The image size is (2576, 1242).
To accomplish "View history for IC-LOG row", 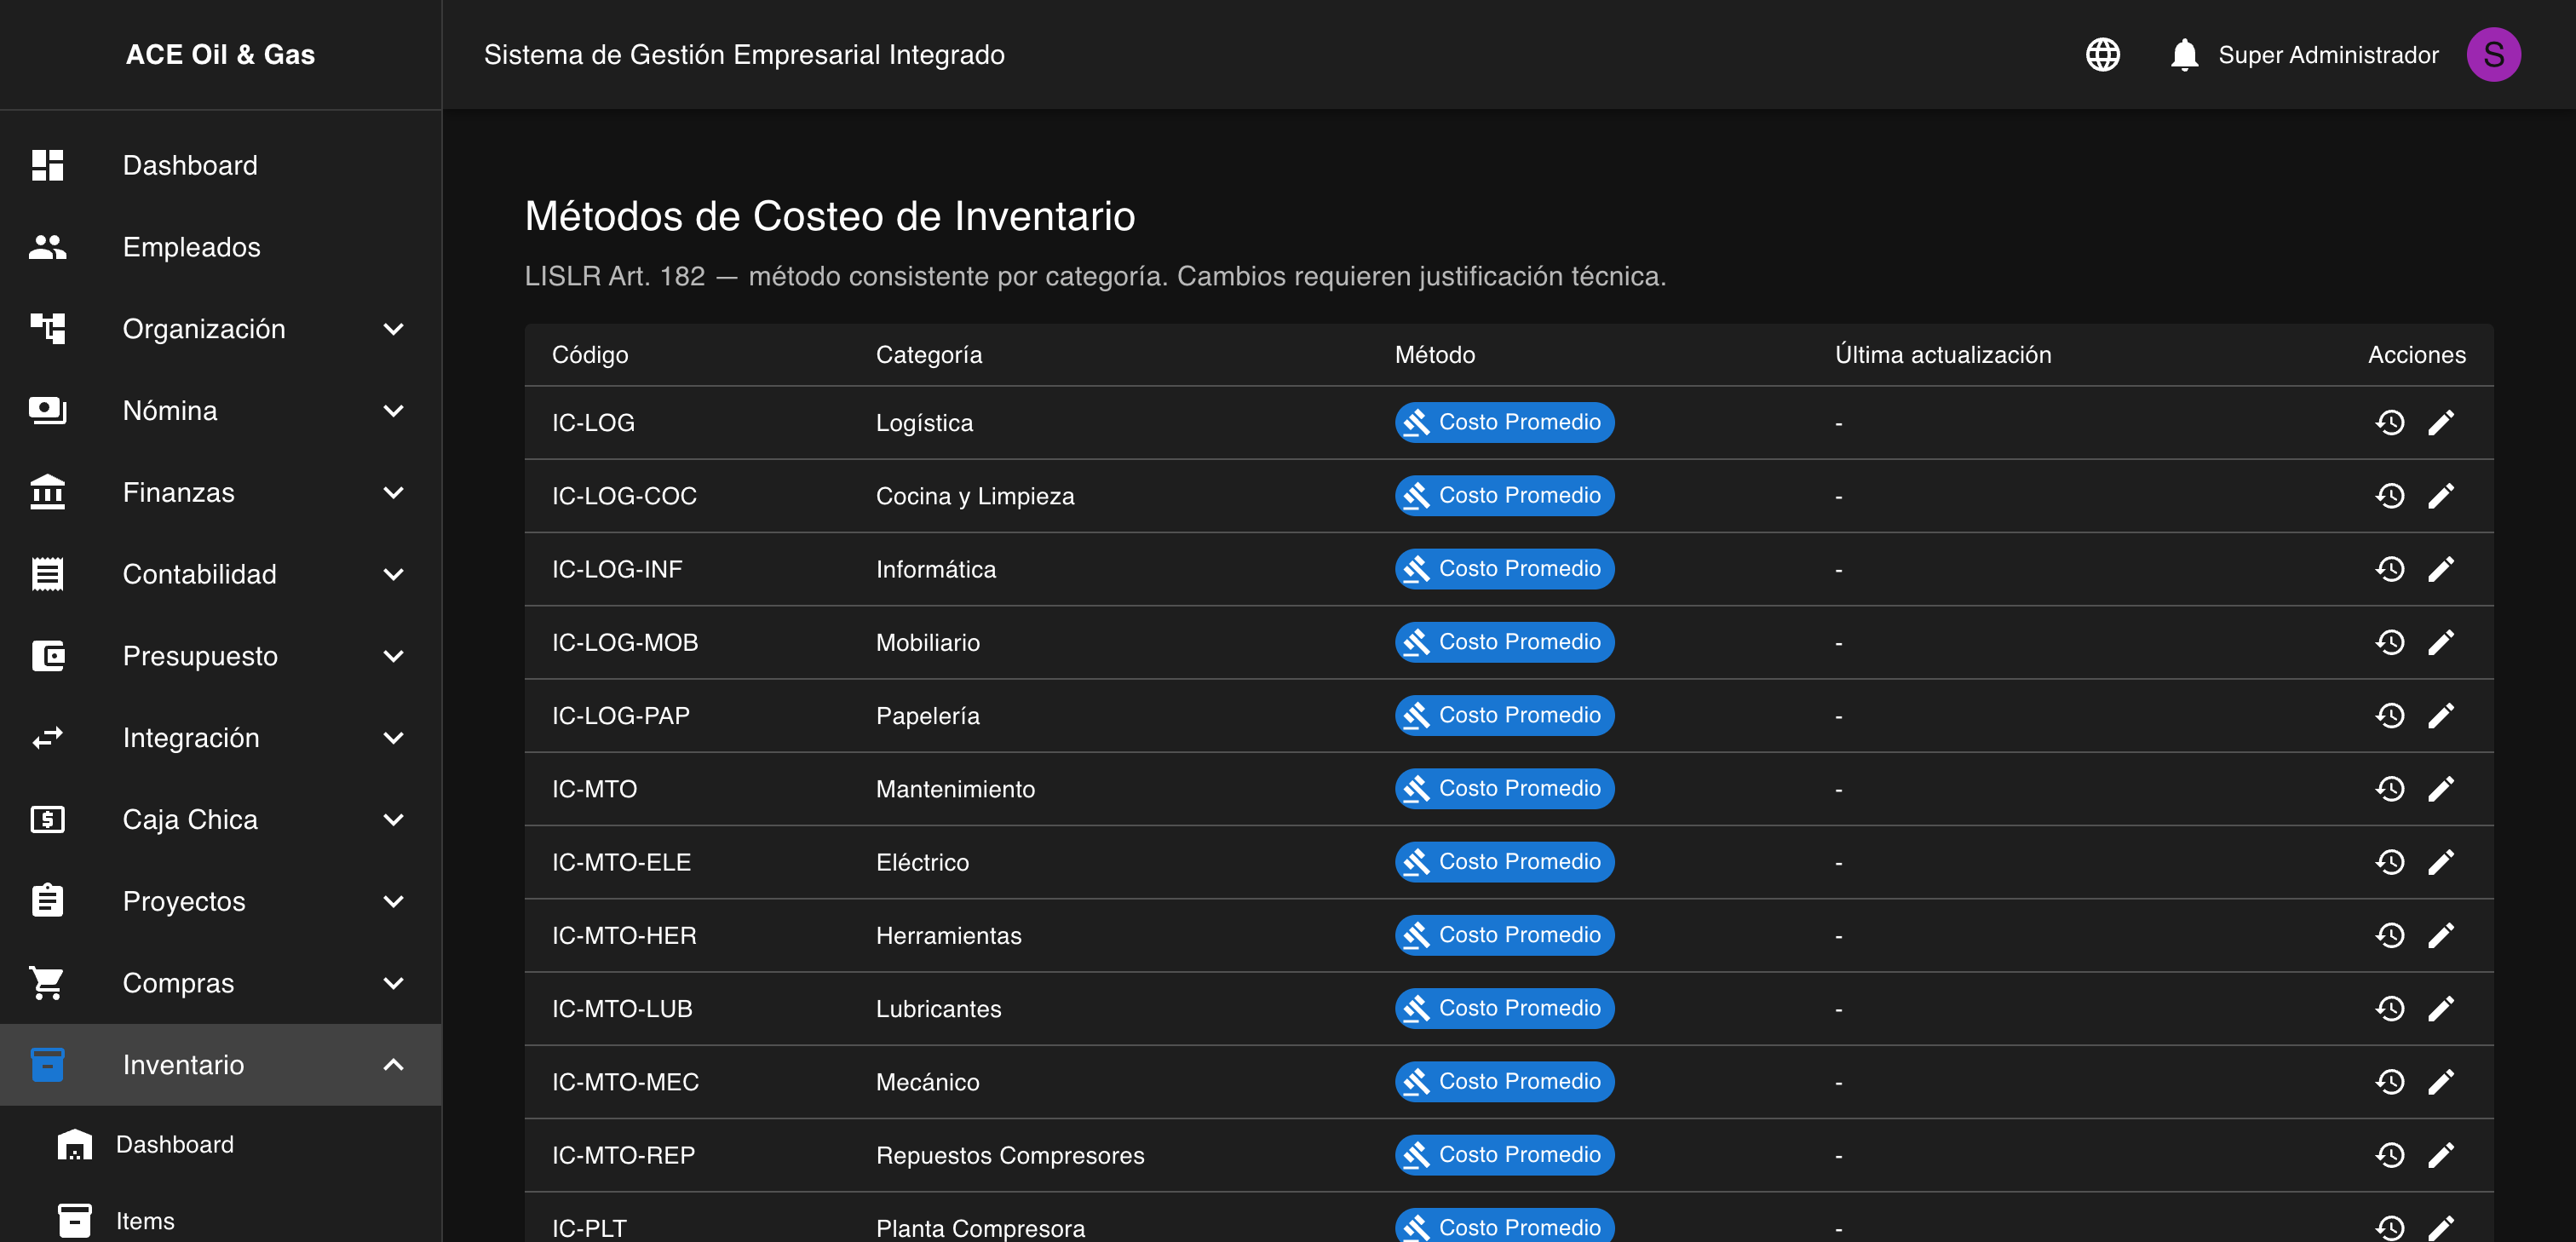I will tap(2390, 423).
